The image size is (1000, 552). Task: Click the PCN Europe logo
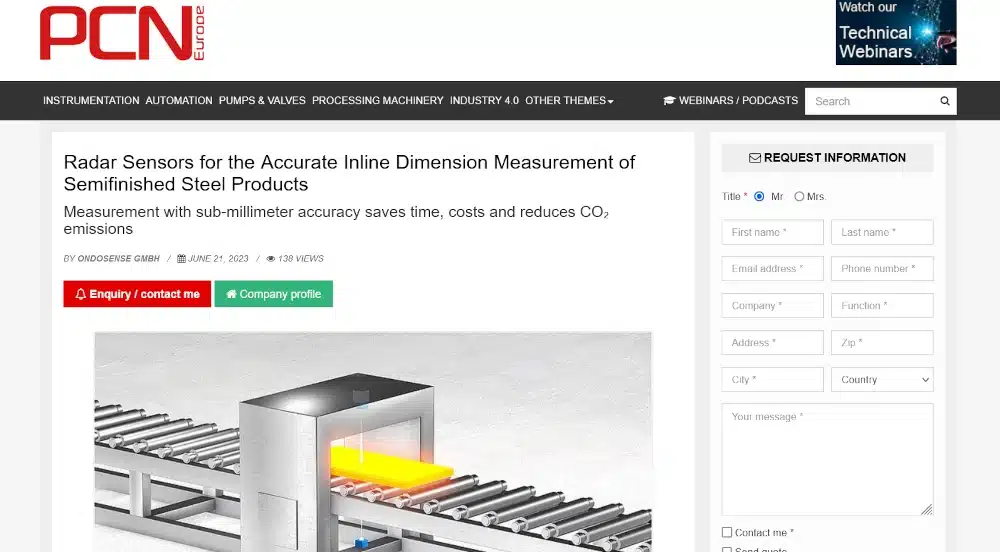pyautogui.click(x=122, y=33)
